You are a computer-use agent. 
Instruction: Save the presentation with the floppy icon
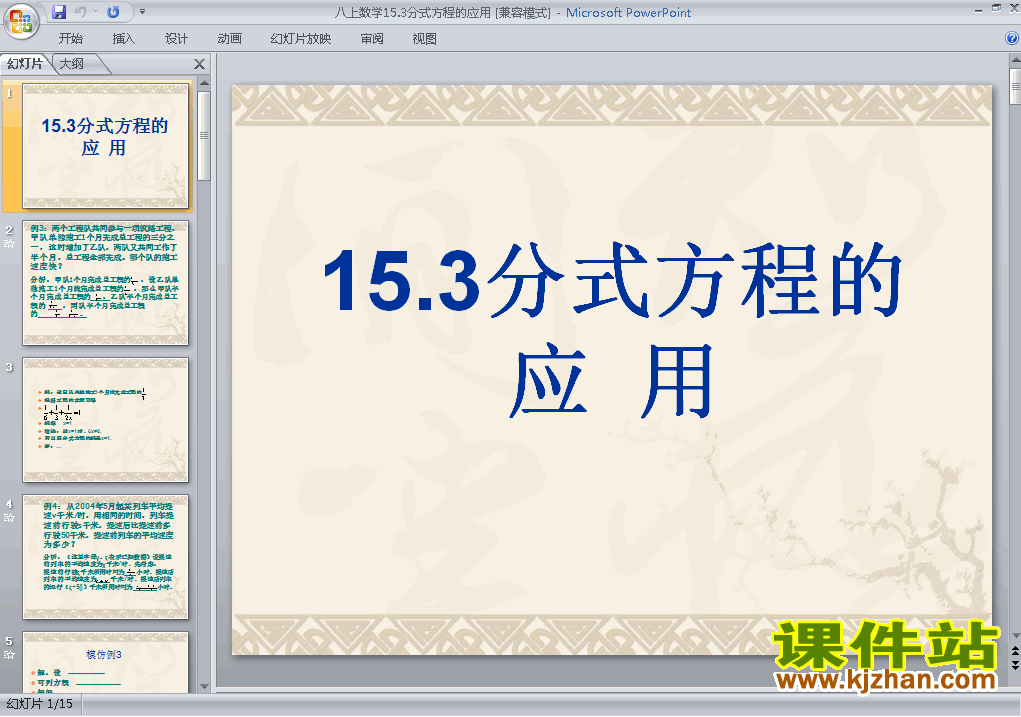[x=59, y=12]
